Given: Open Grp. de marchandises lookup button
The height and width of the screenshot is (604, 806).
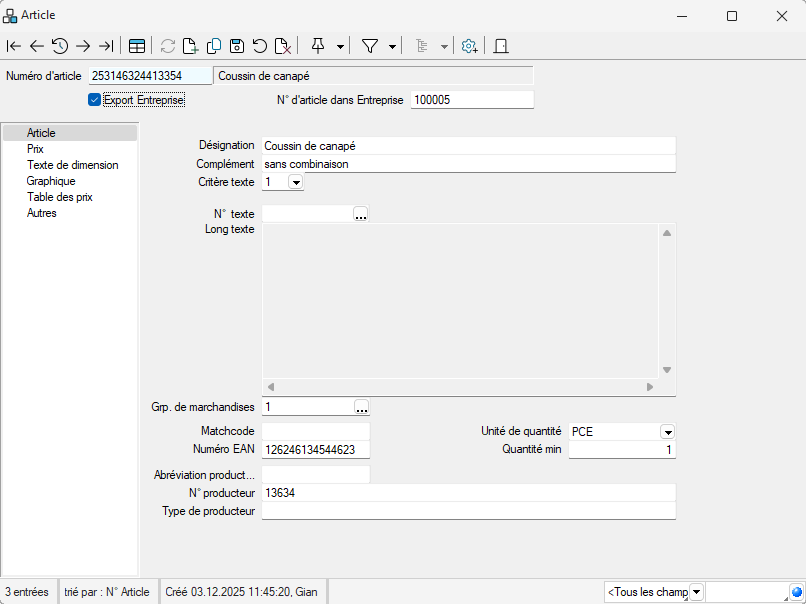Looking at the screenshot, I should click(361, 407).
